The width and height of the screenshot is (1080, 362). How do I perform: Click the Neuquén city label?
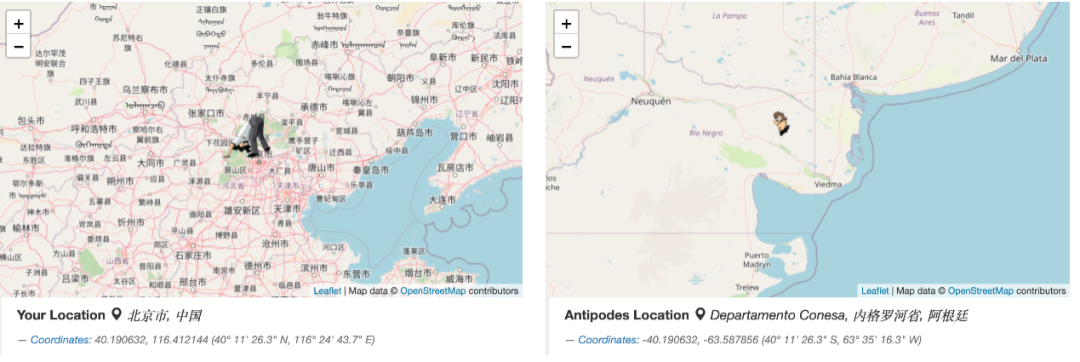[650, 100]
